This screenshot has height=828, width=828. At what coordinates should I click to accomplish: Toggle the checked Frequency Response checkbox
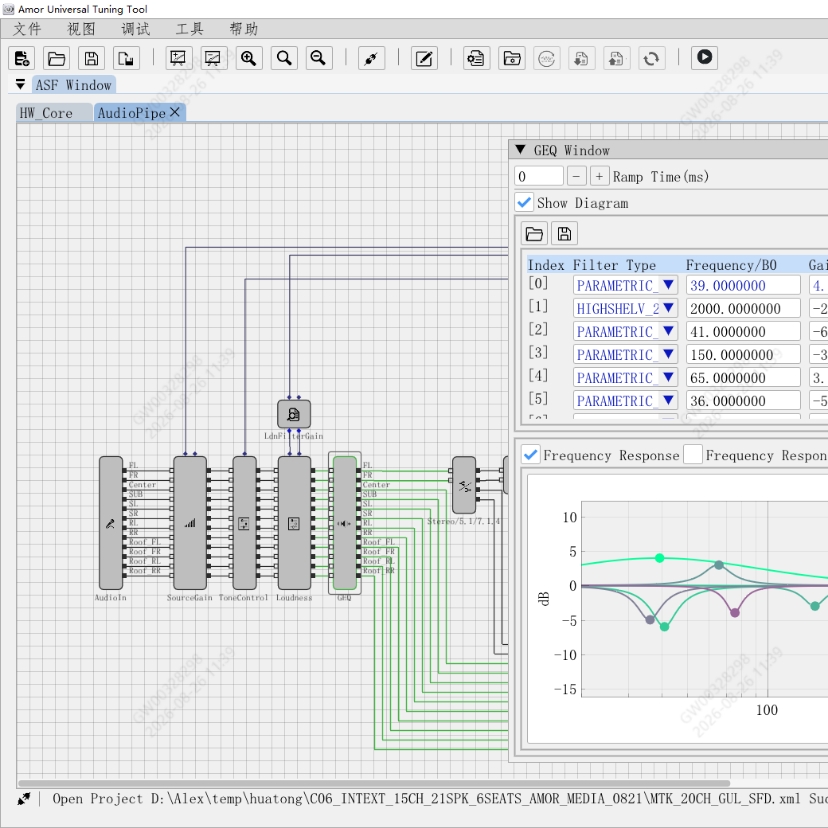[x=531, y=455]
